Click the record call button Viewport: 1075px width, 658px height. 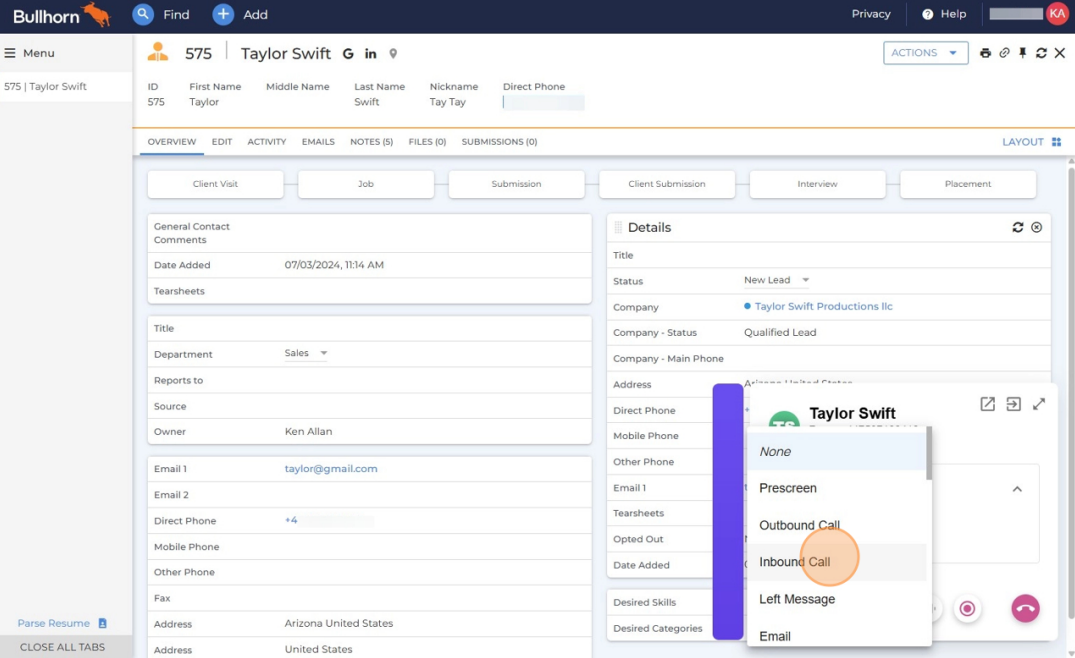click(967, 609)
